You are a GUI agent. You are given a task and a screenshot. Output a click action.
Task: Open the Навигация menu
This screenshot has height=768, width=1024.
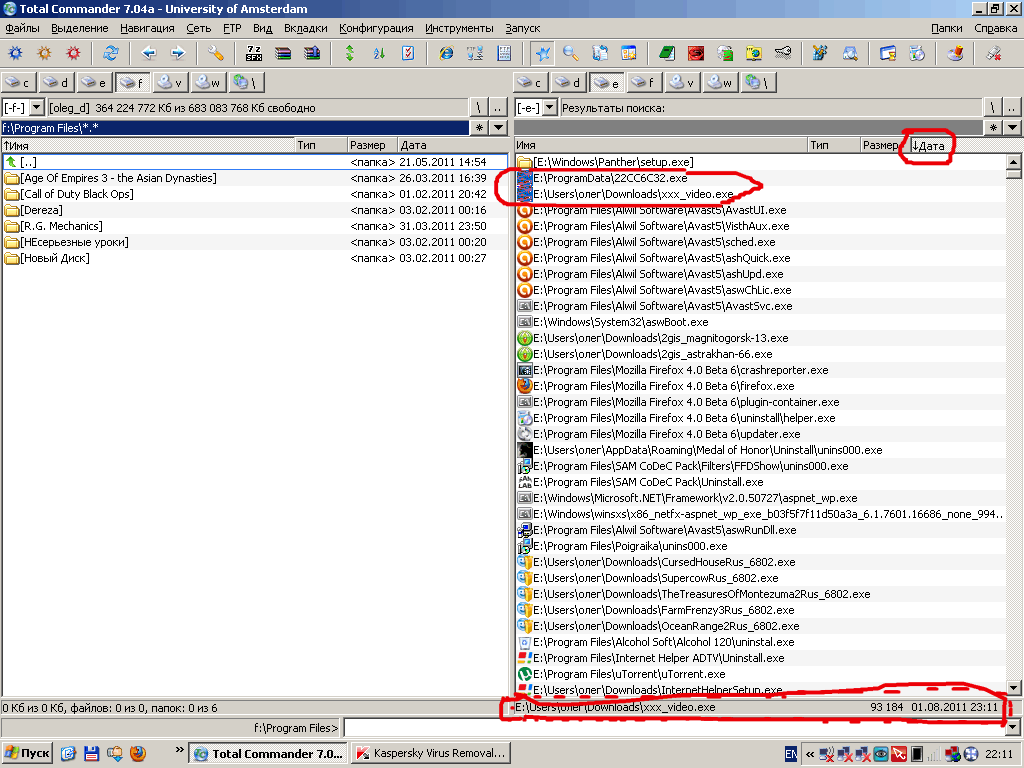147,28
